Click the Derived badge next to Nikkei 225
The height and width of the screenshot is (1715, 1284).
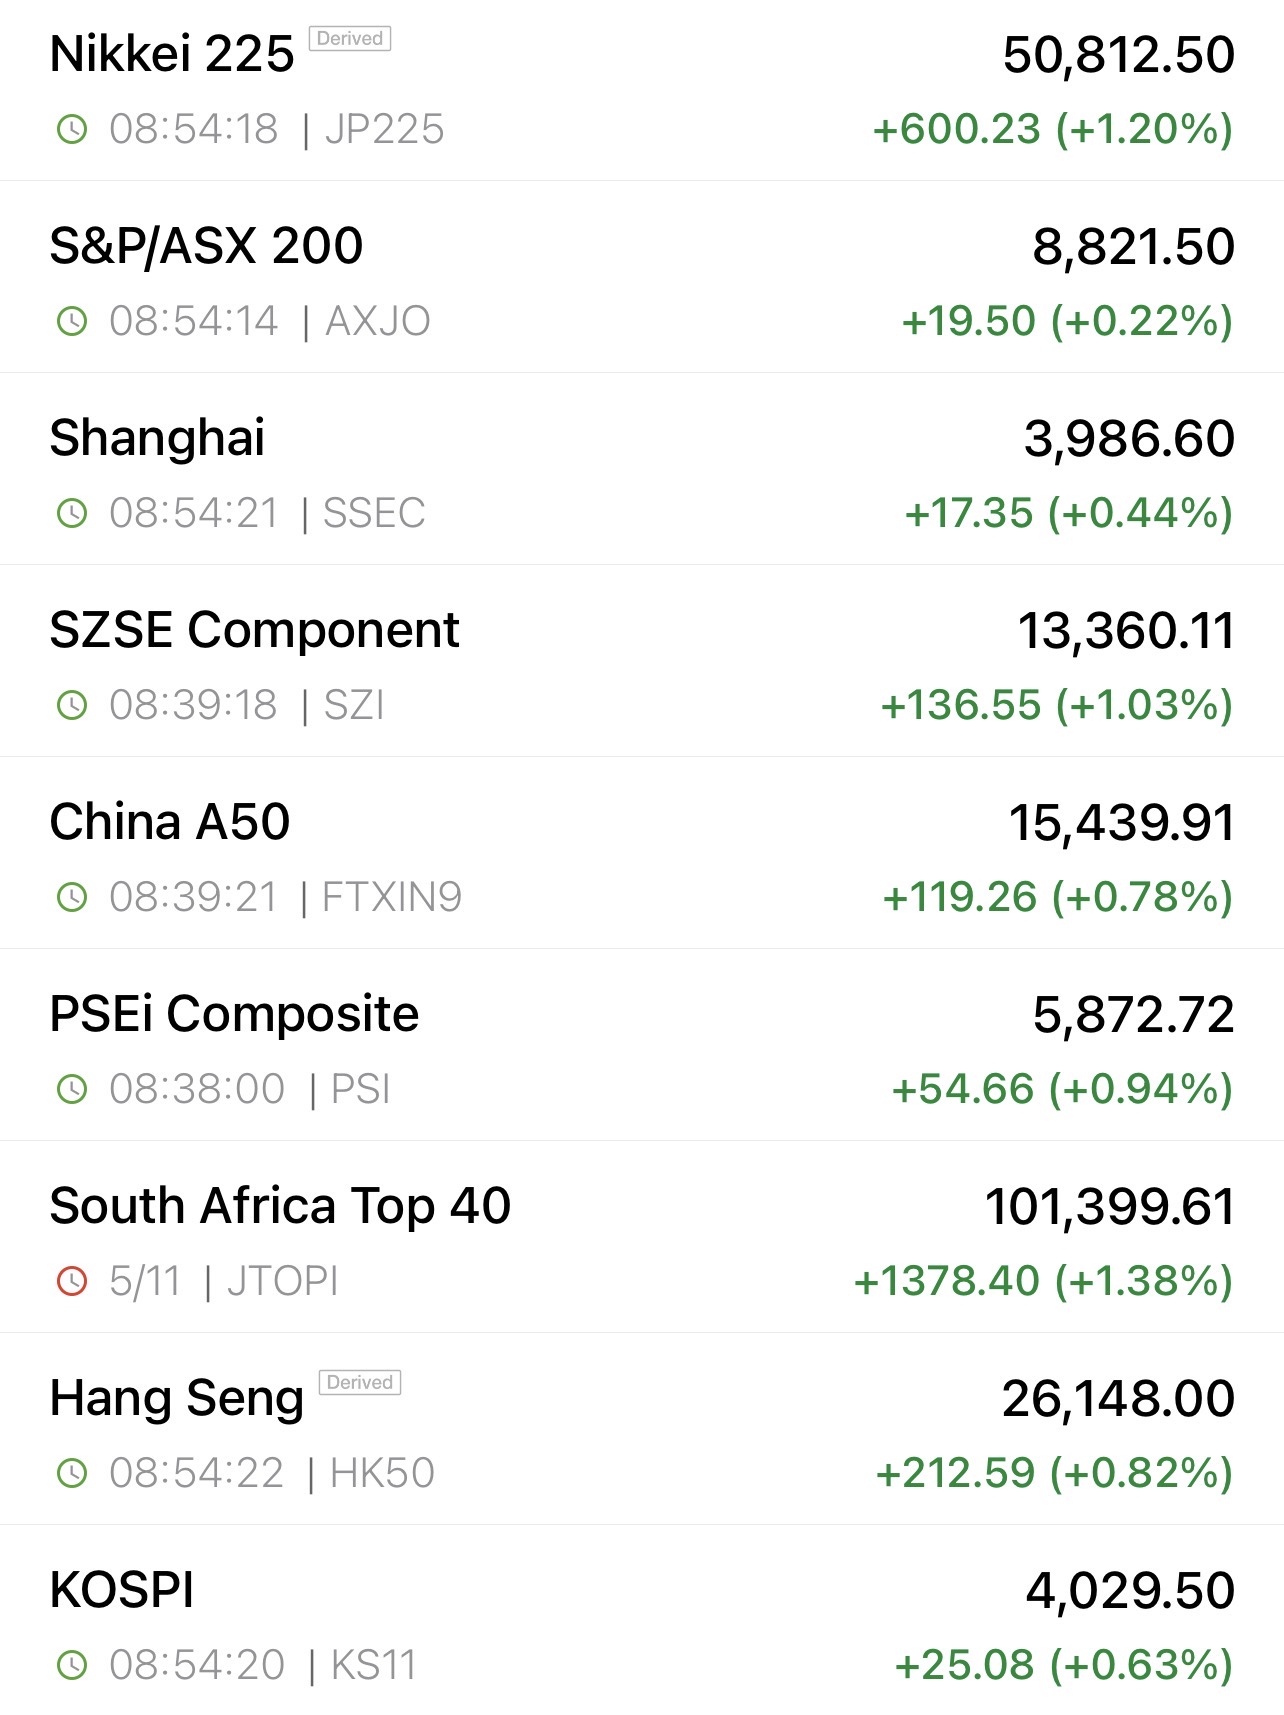point(350,39)
